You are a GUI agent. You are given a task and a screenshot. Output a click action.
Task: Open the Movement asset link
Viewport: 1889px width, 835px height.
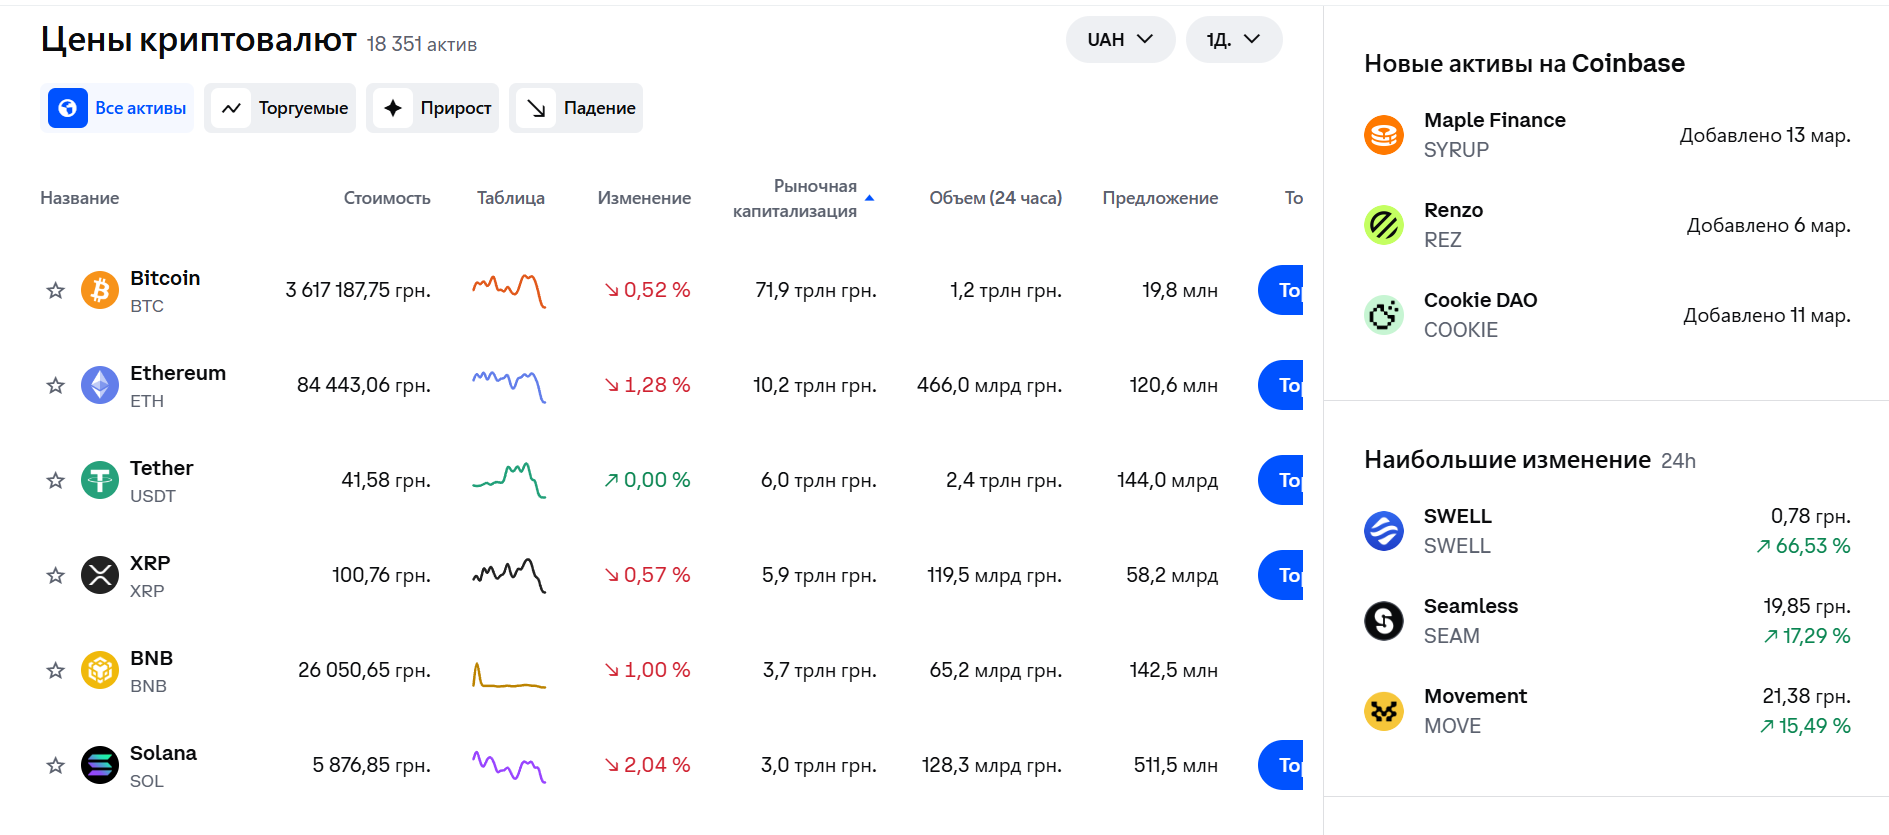[1475, 696]
